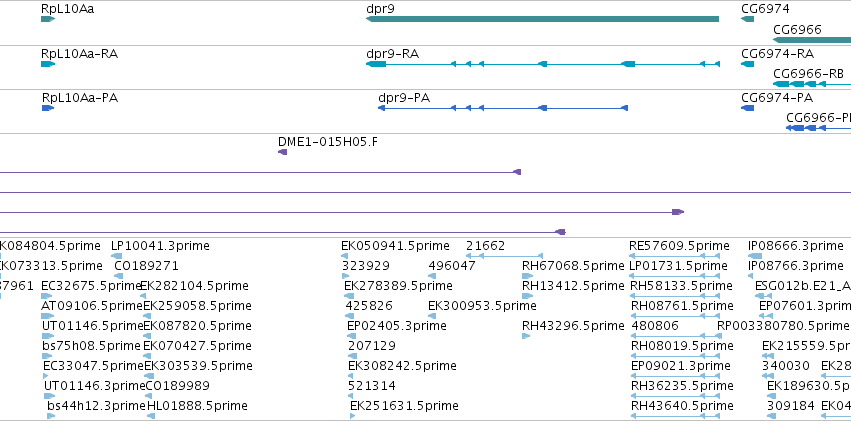Click the EK278389.5prime EST label
Image resolution: width=851 pixels, height=421 pixels.
click(398, 285)
